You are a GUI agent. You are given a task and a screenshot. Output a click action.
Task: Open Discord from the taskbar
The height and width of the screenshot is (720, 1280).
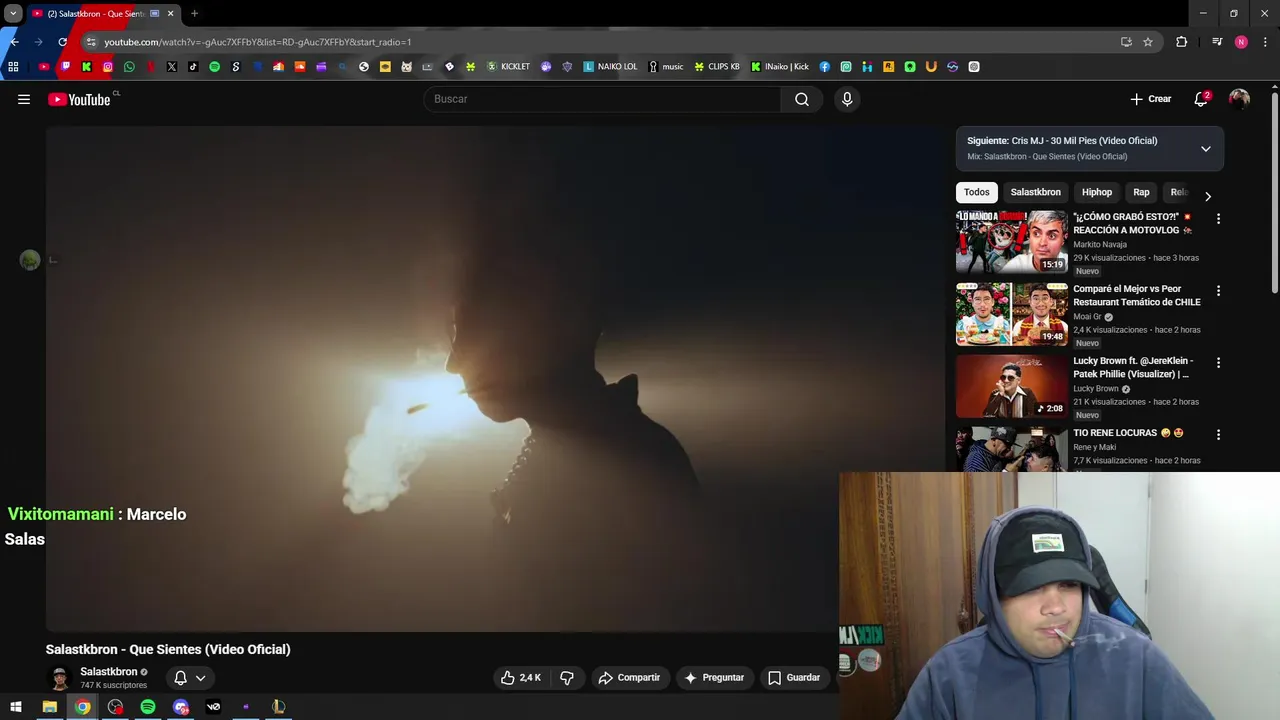pos(181,707)
